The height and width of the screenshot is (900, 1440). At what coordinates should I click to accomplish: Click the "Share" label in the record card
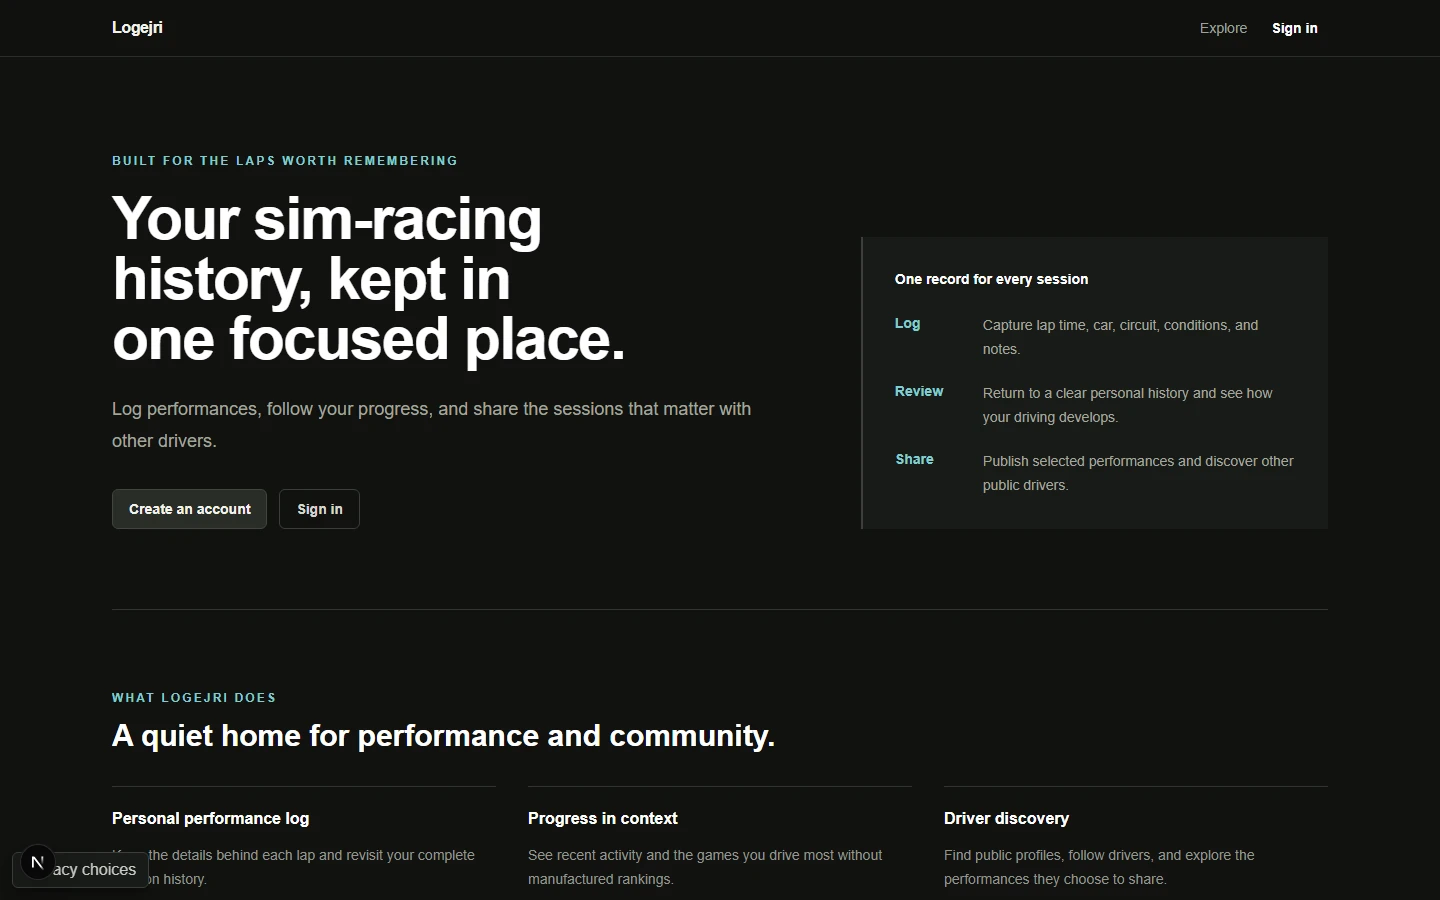coord(914,459)
